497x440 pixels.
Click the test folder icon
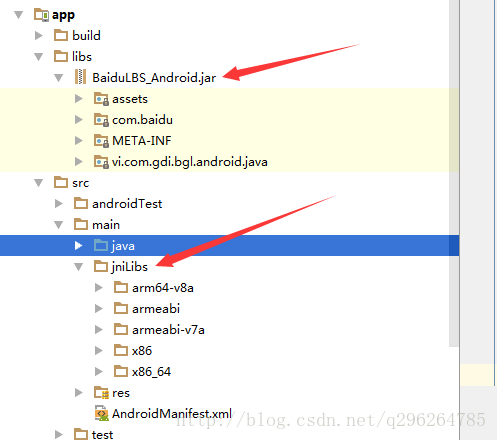(x=81, y=434)
